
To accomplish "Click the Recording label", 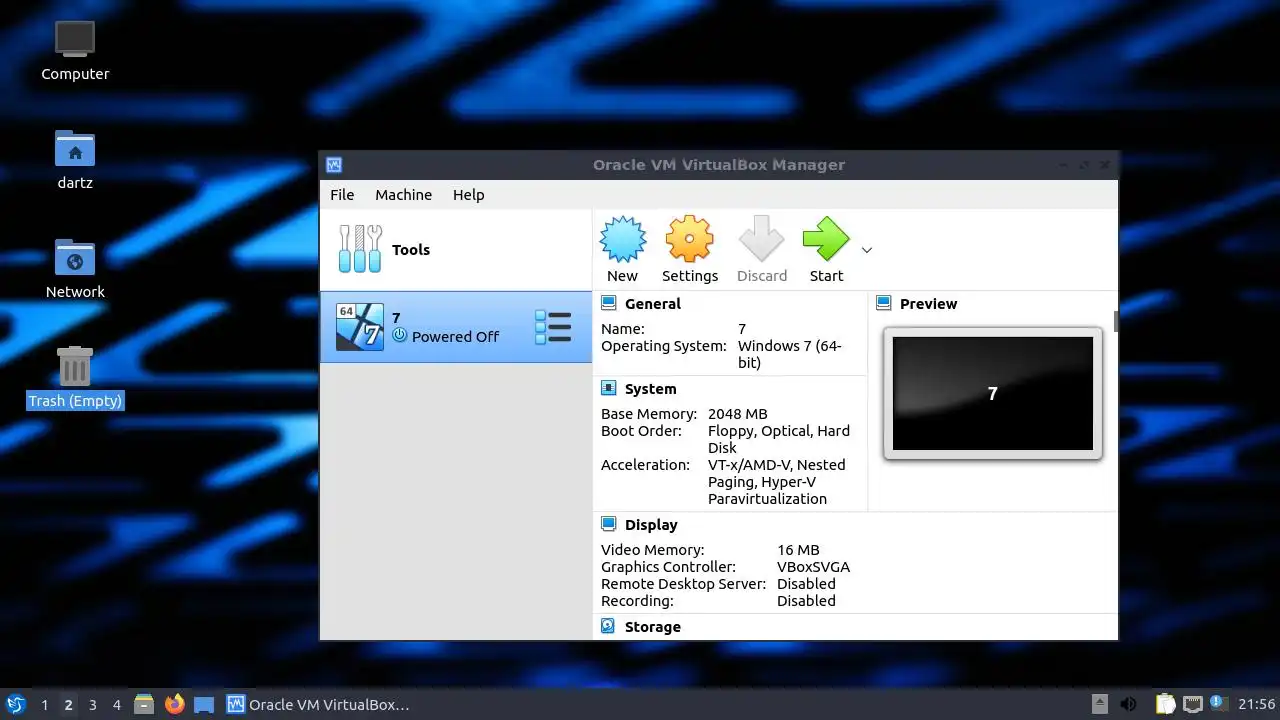I will pyautogui.click(x=637, y=601).
